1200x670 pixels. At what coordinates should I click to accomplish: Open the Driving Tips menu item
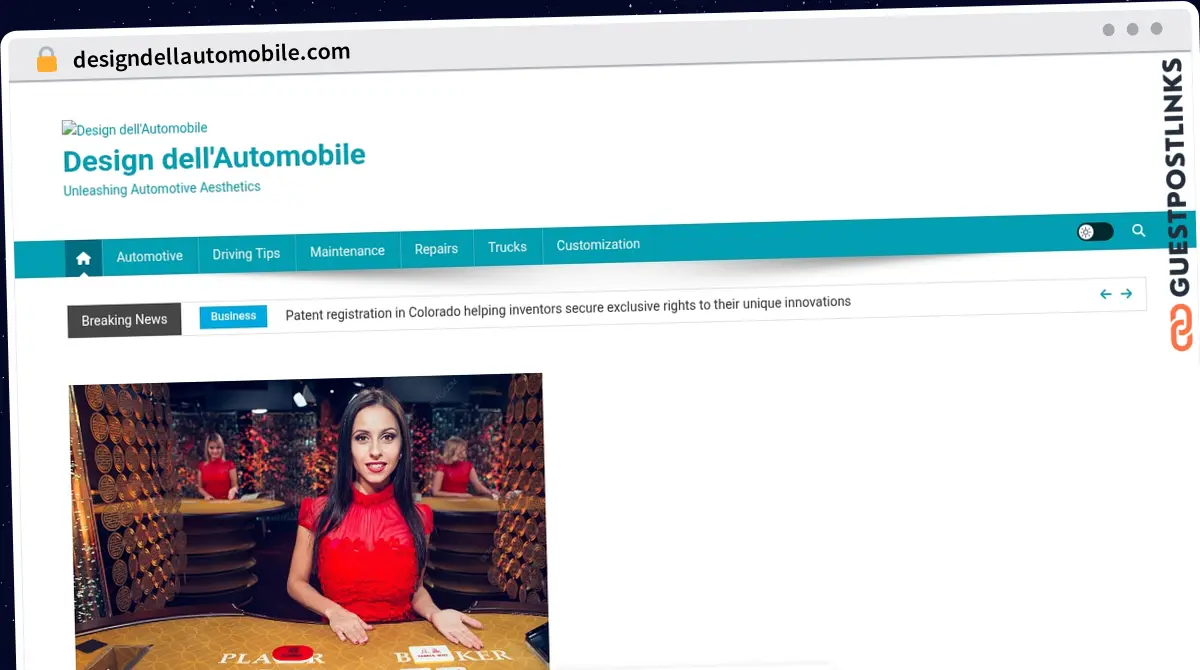pyautogui.click(x=246, y=253)
